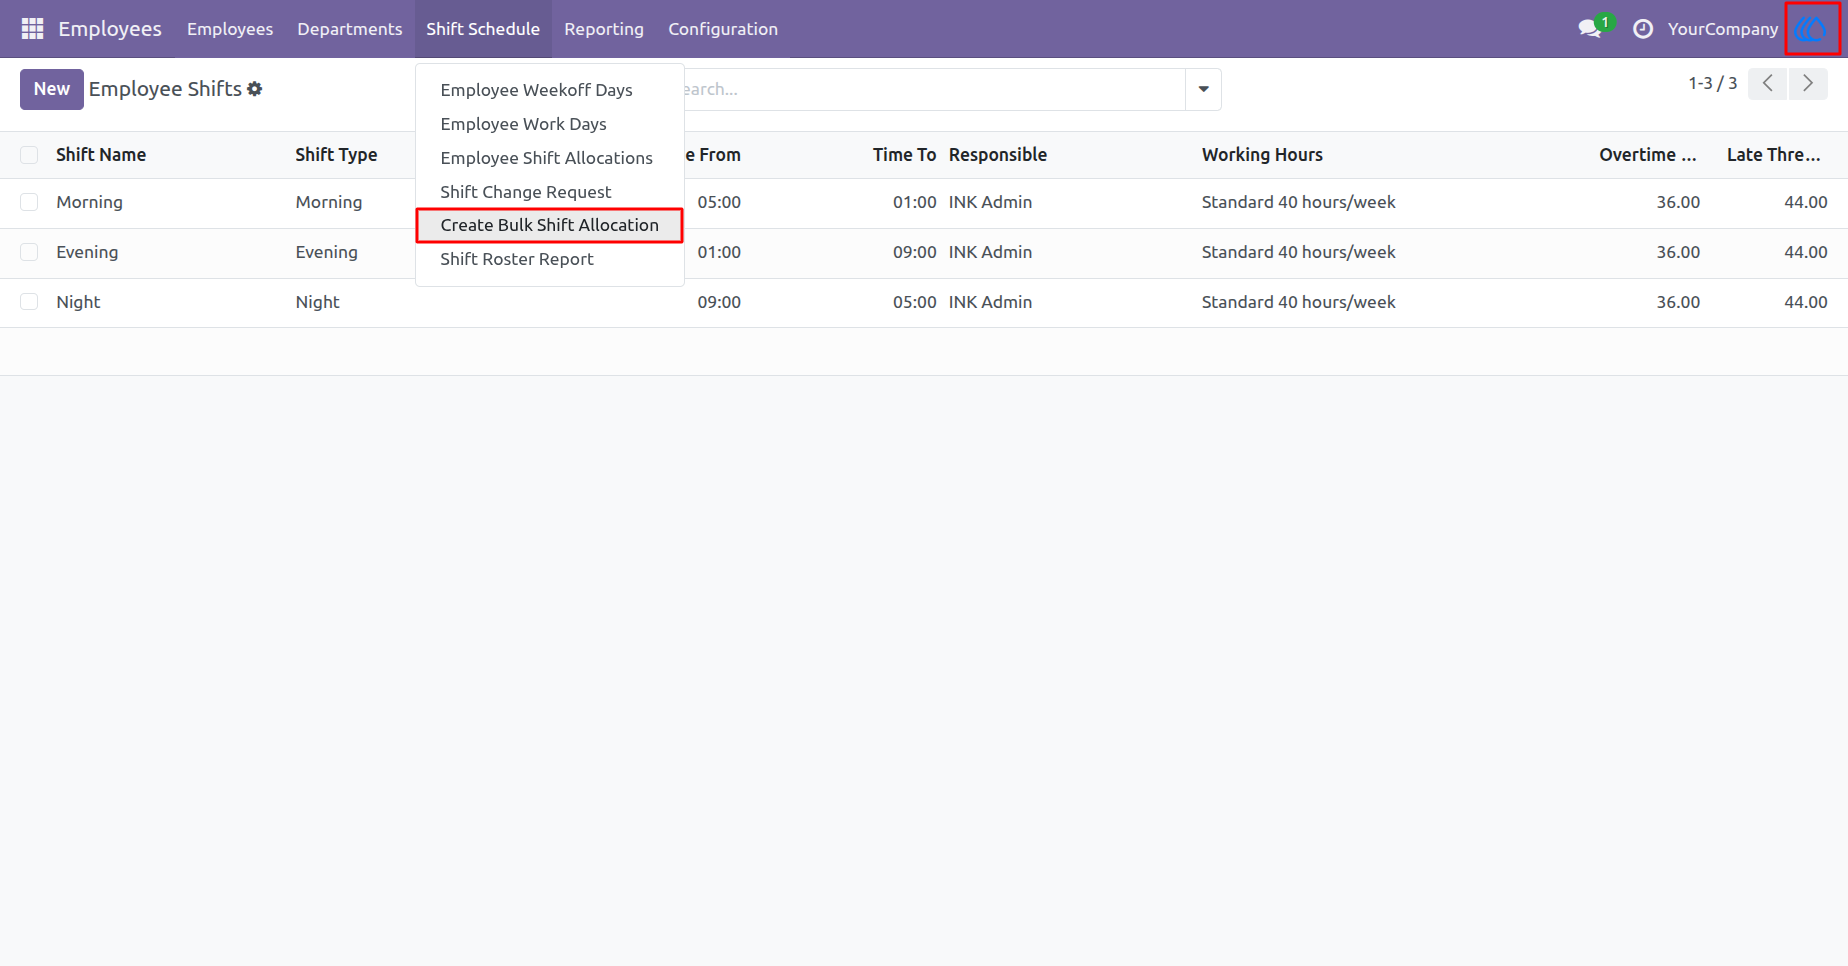The image size is (1848, 966).
Task: Click 09:00 Time To in Evening row
Action: pyautogui.click(x=915, y=252)
